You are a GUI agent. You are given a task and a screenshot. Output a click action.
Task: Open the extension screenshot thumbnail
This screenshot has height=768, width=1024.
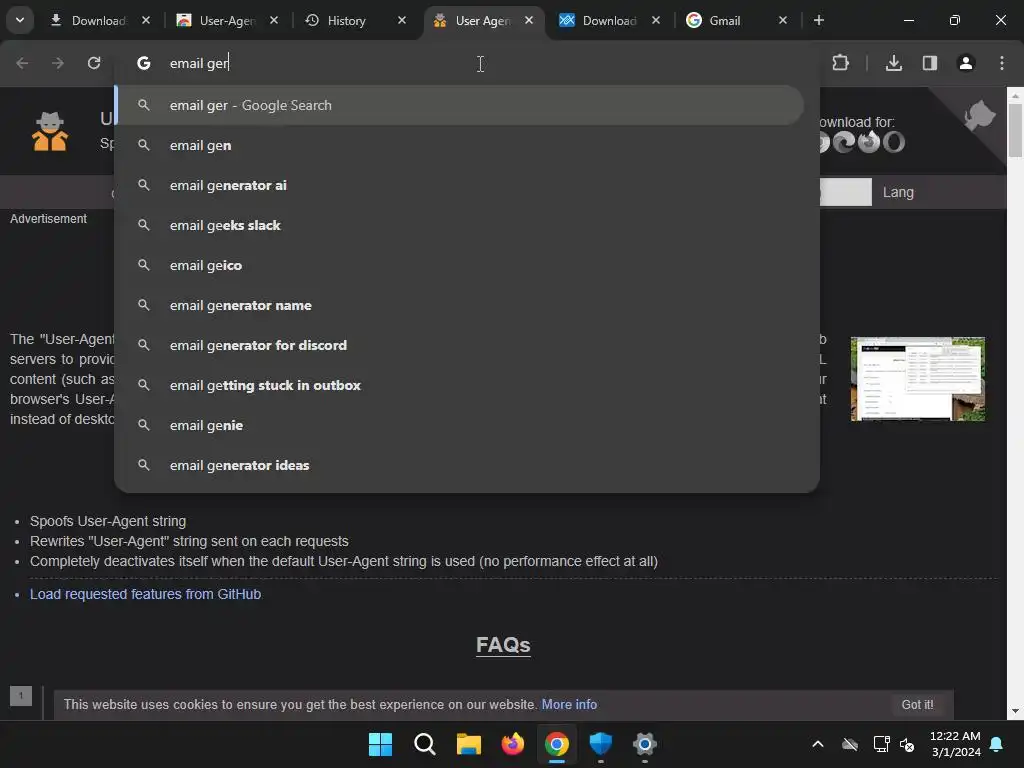pyautogui.click(x=918, y=379)
